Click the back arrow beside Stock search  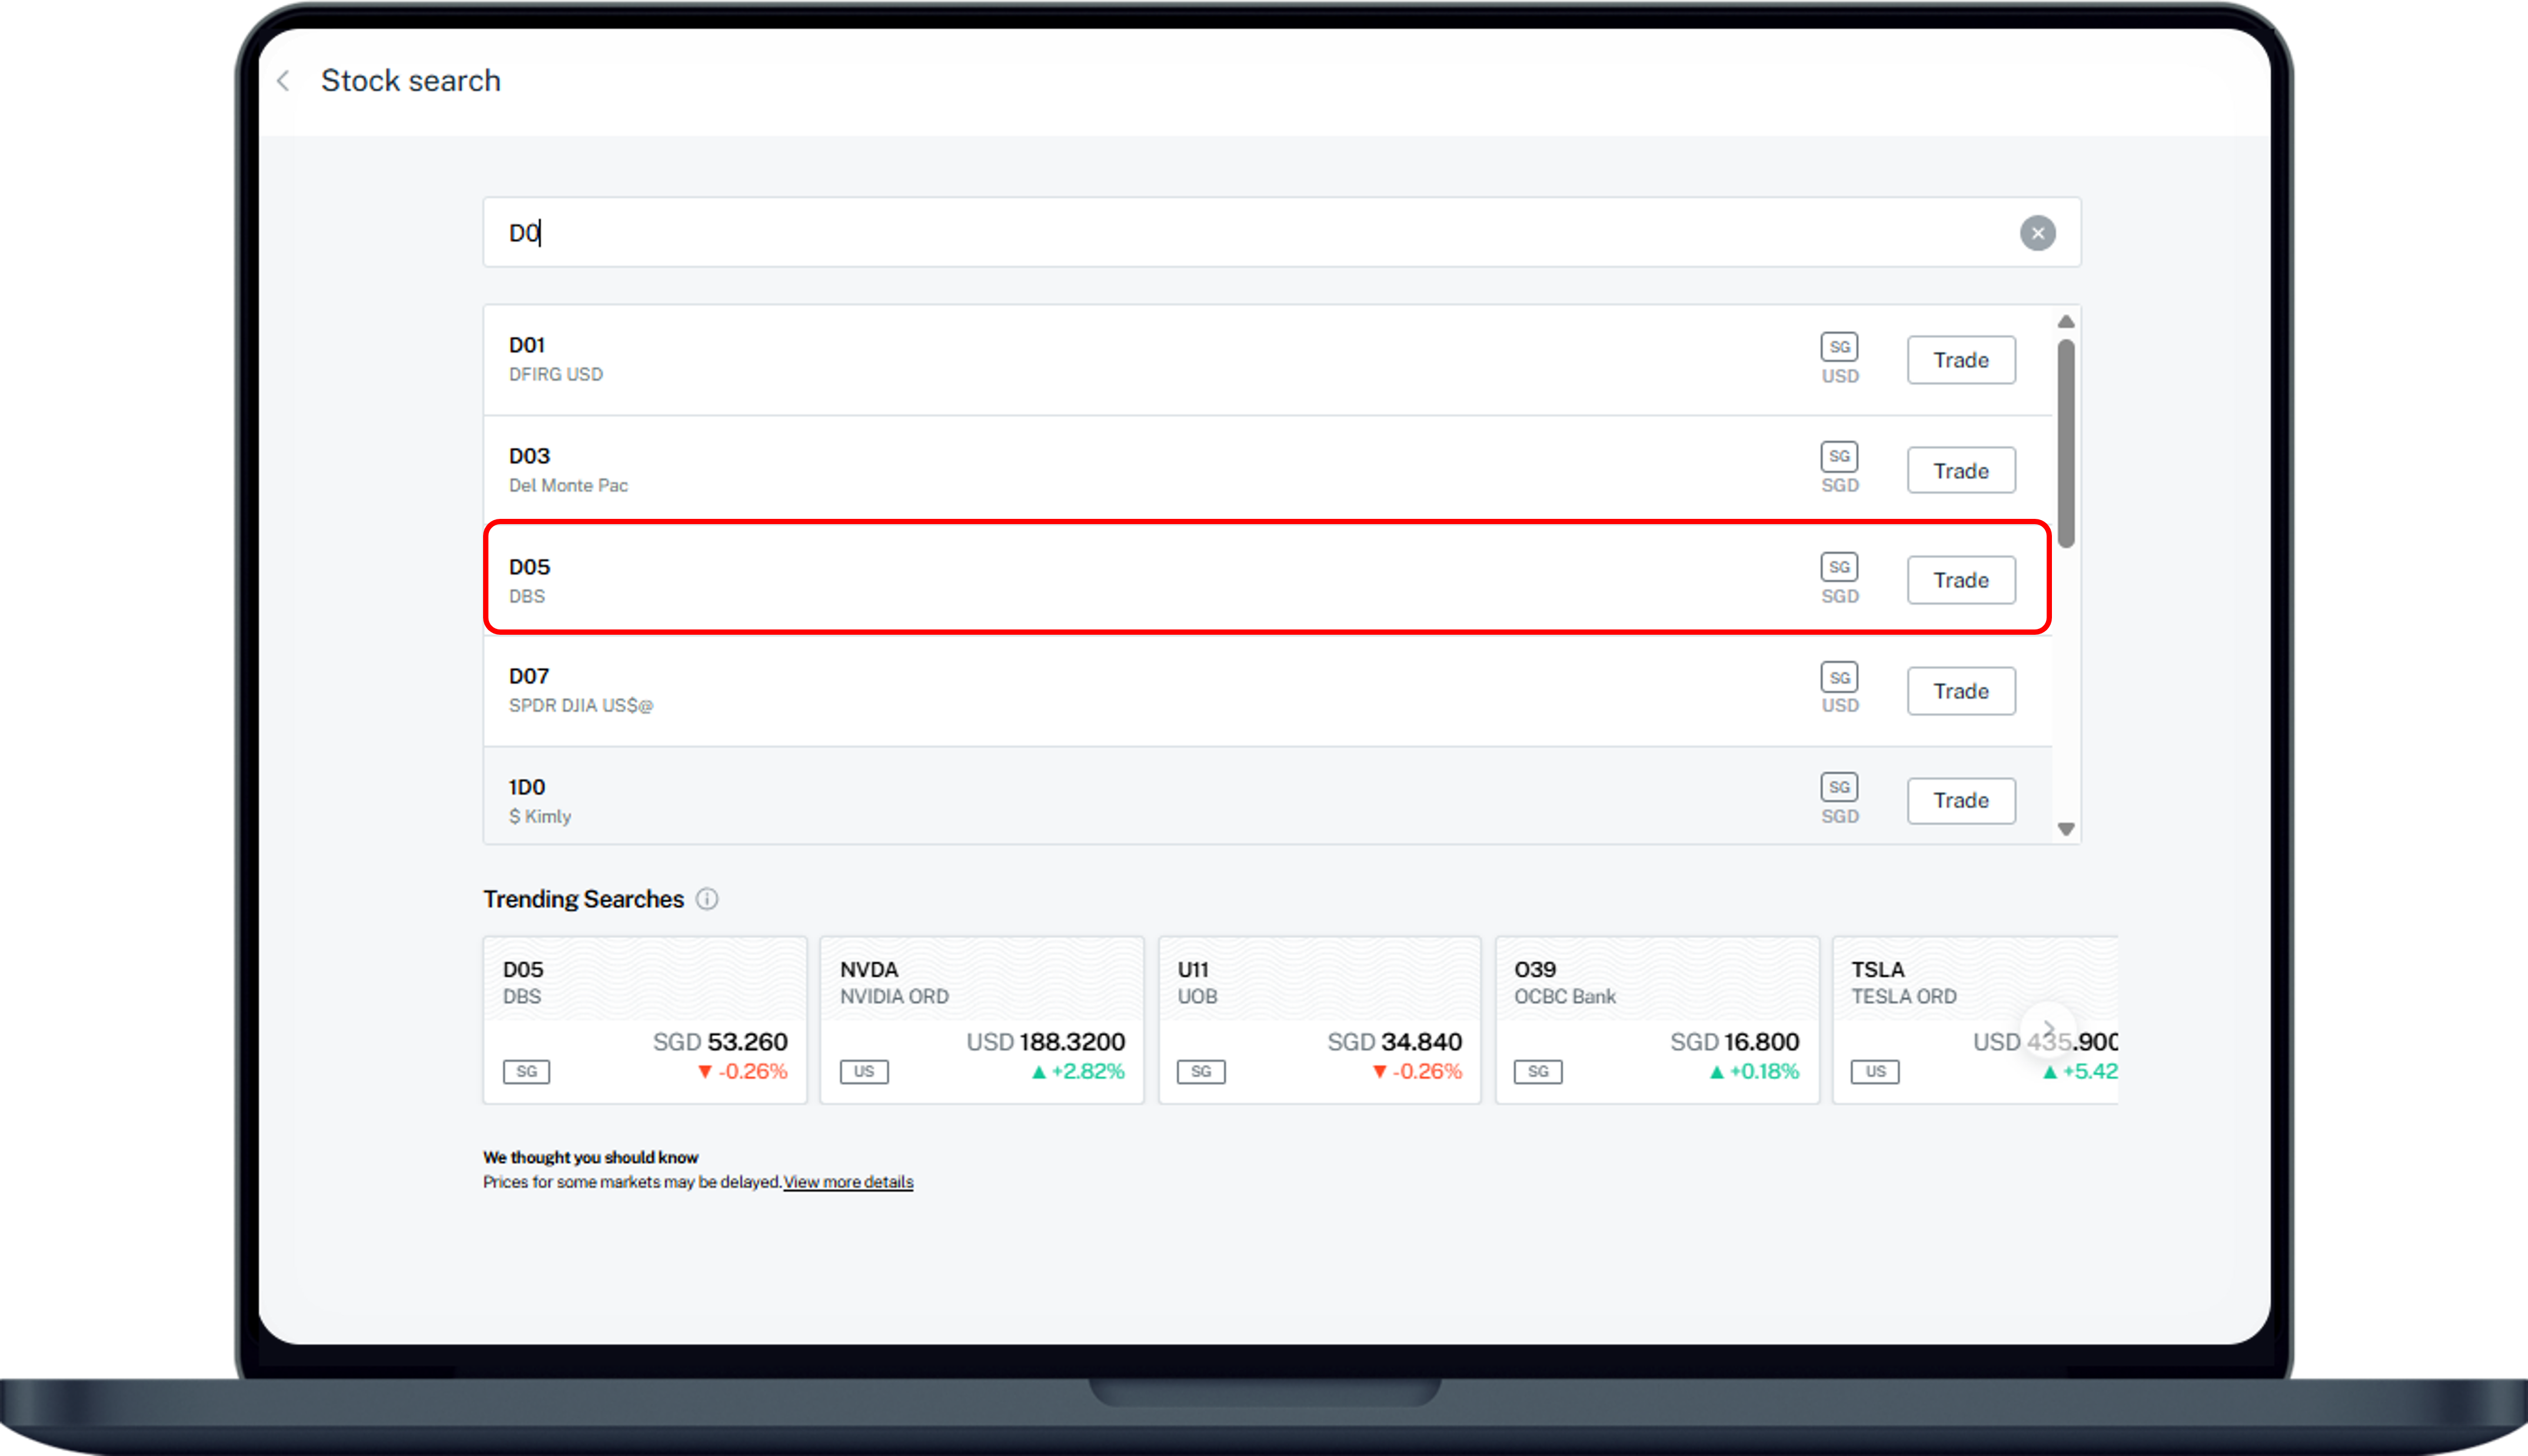tap(284, 81)
